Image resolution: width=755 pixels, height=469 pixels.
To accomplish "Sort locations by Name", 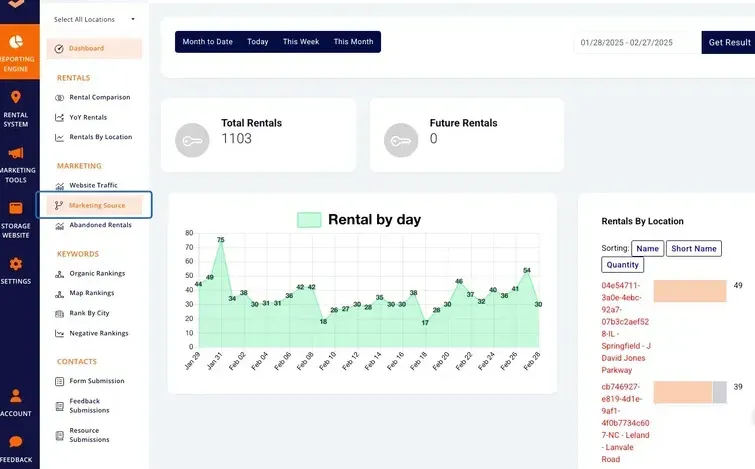I will [647, 248].
